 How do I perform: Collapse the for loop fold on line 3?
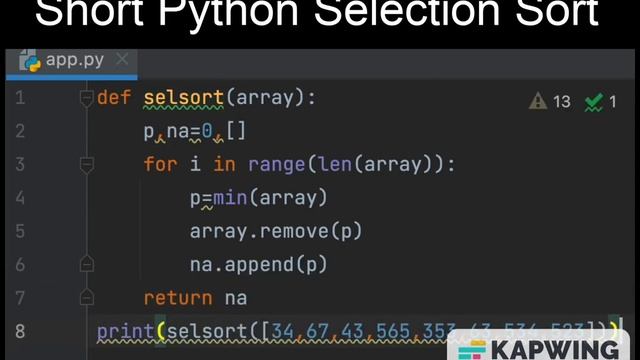pos(87,165)
